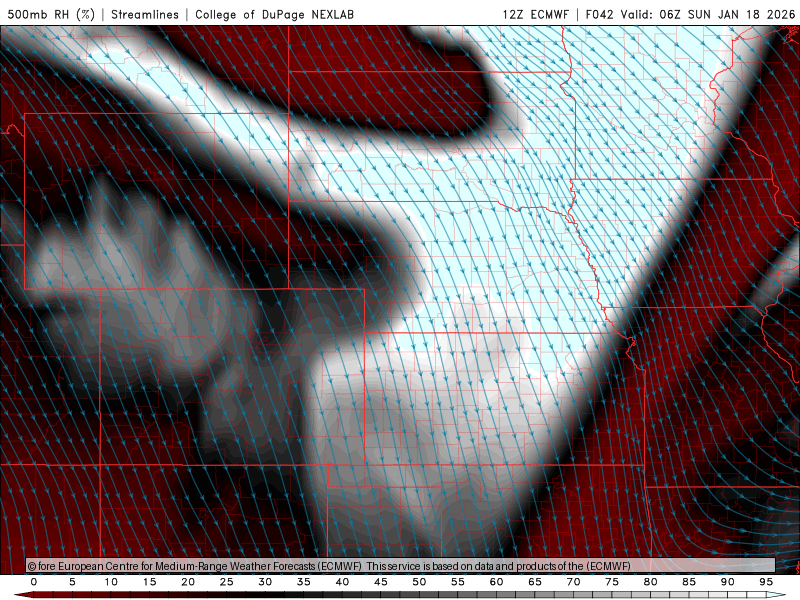This screenshot has width=800, height=600.
Task: Pick the colorbar label "45"
Action: click(x=381, y=582)
